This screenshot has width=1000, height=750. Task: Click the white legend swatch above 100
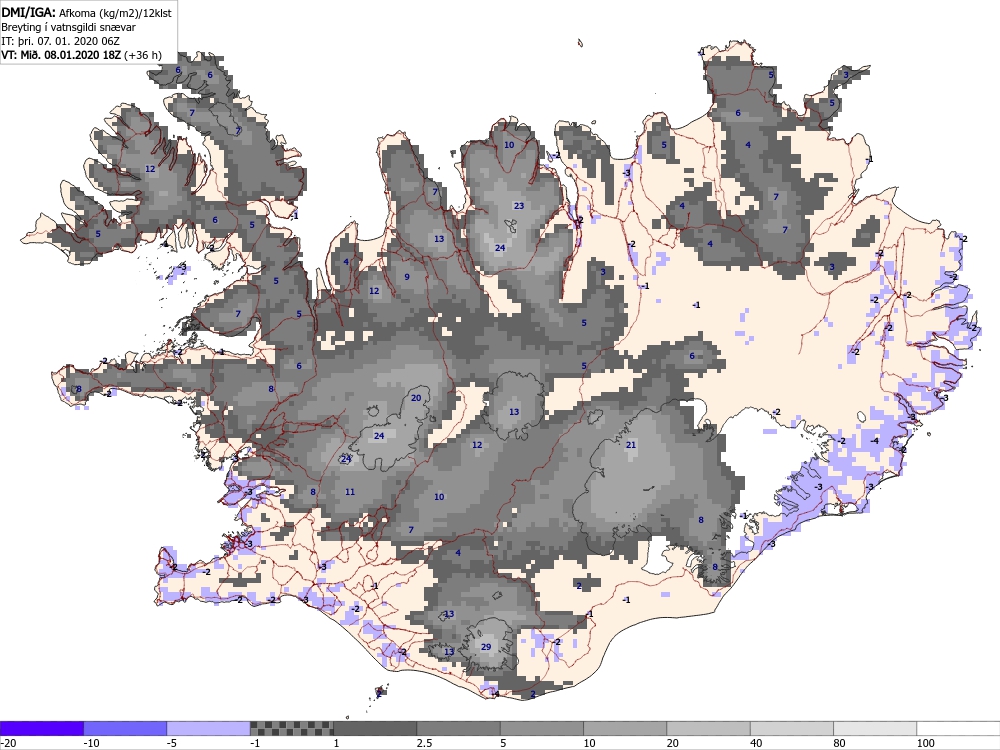tap(959, 728)
